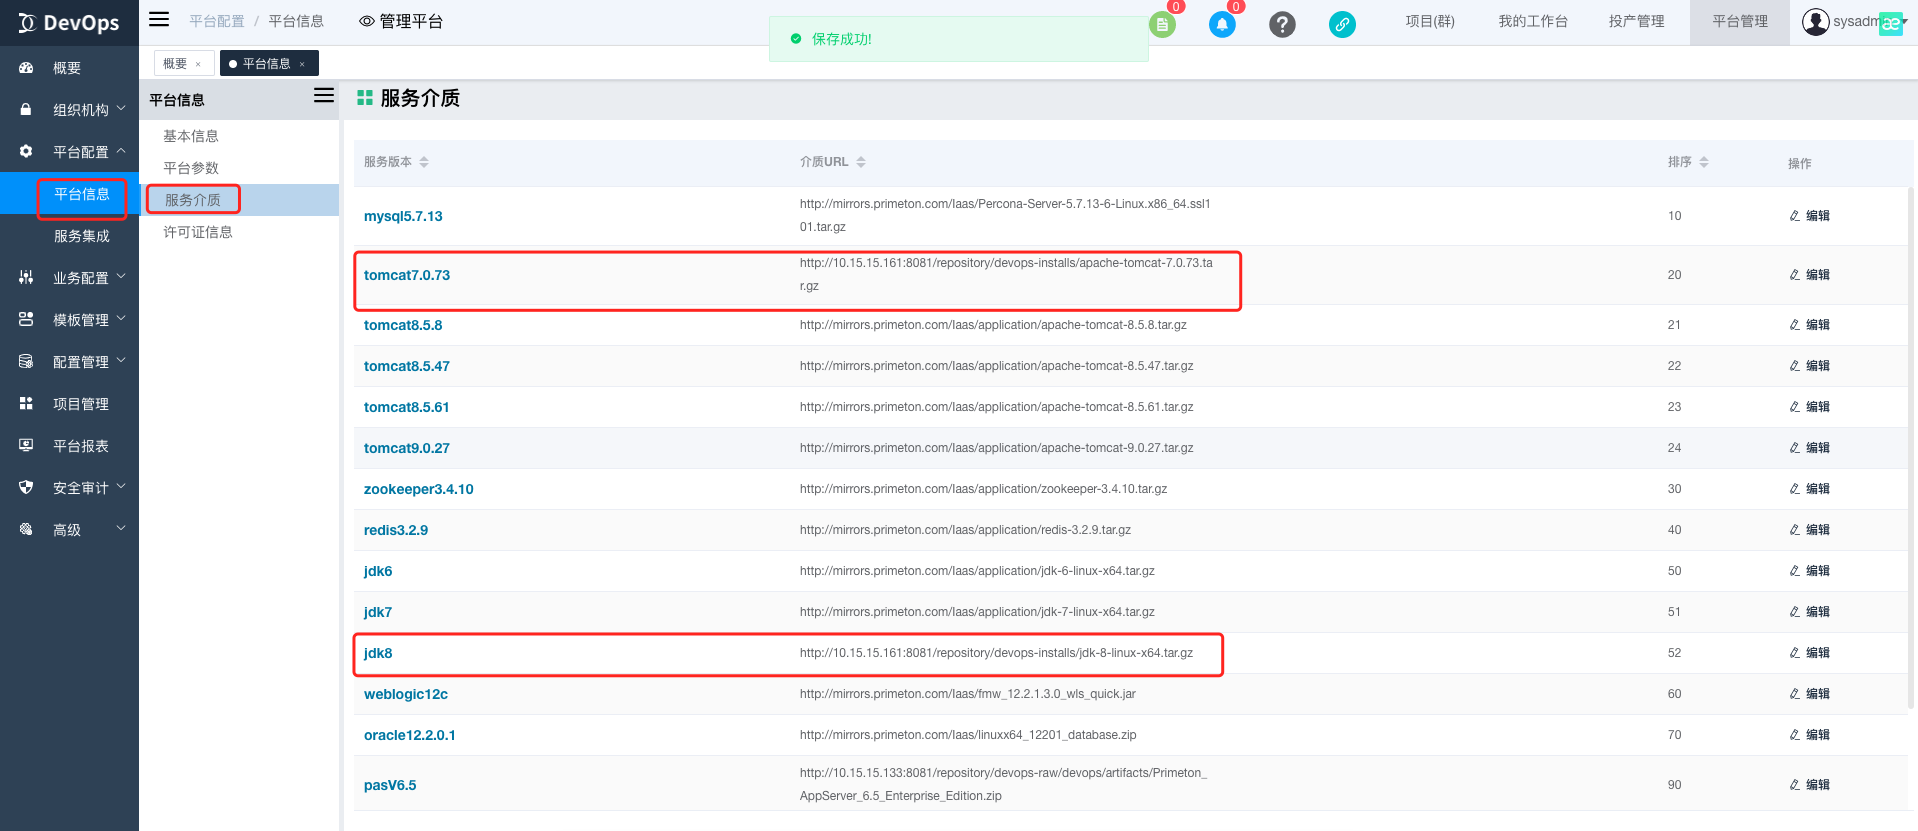Expand the 安全审计 sidebar section

pyautogui.click(x=80, y=488)
